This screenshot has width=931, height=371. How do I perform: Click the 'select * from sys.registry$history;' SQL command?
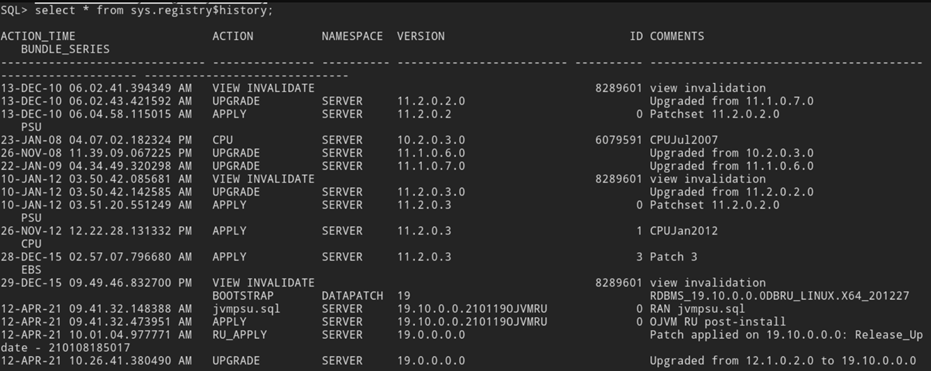coord(154,10)
